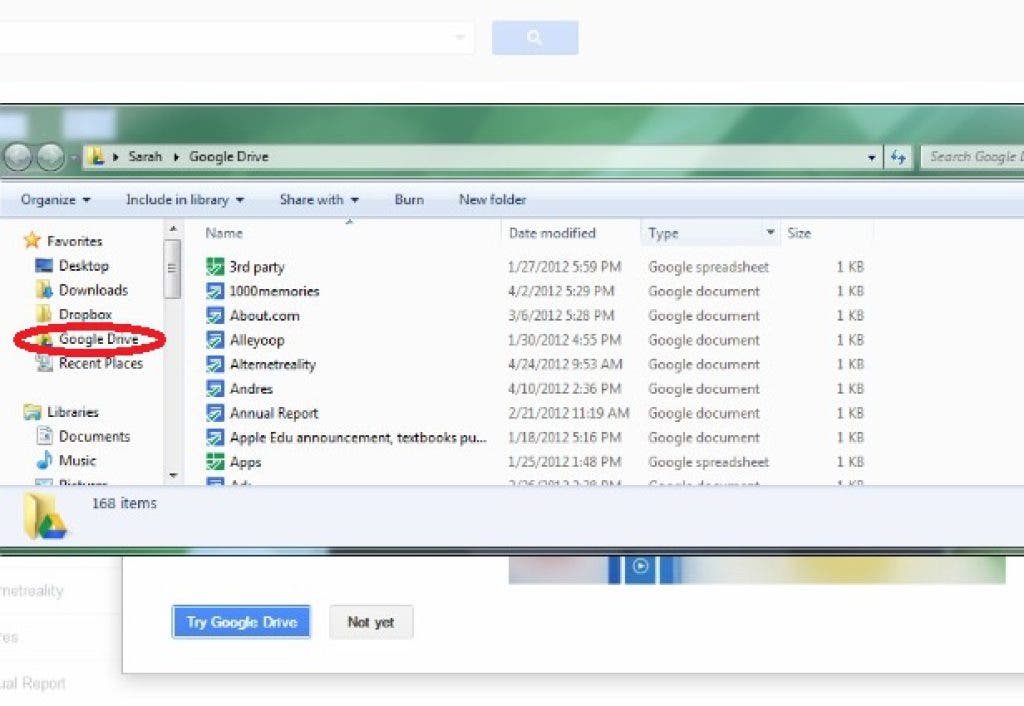Viewport: 1024px width, 706px height.
Task: Select the file named Andres
Action: coord(251,389)
